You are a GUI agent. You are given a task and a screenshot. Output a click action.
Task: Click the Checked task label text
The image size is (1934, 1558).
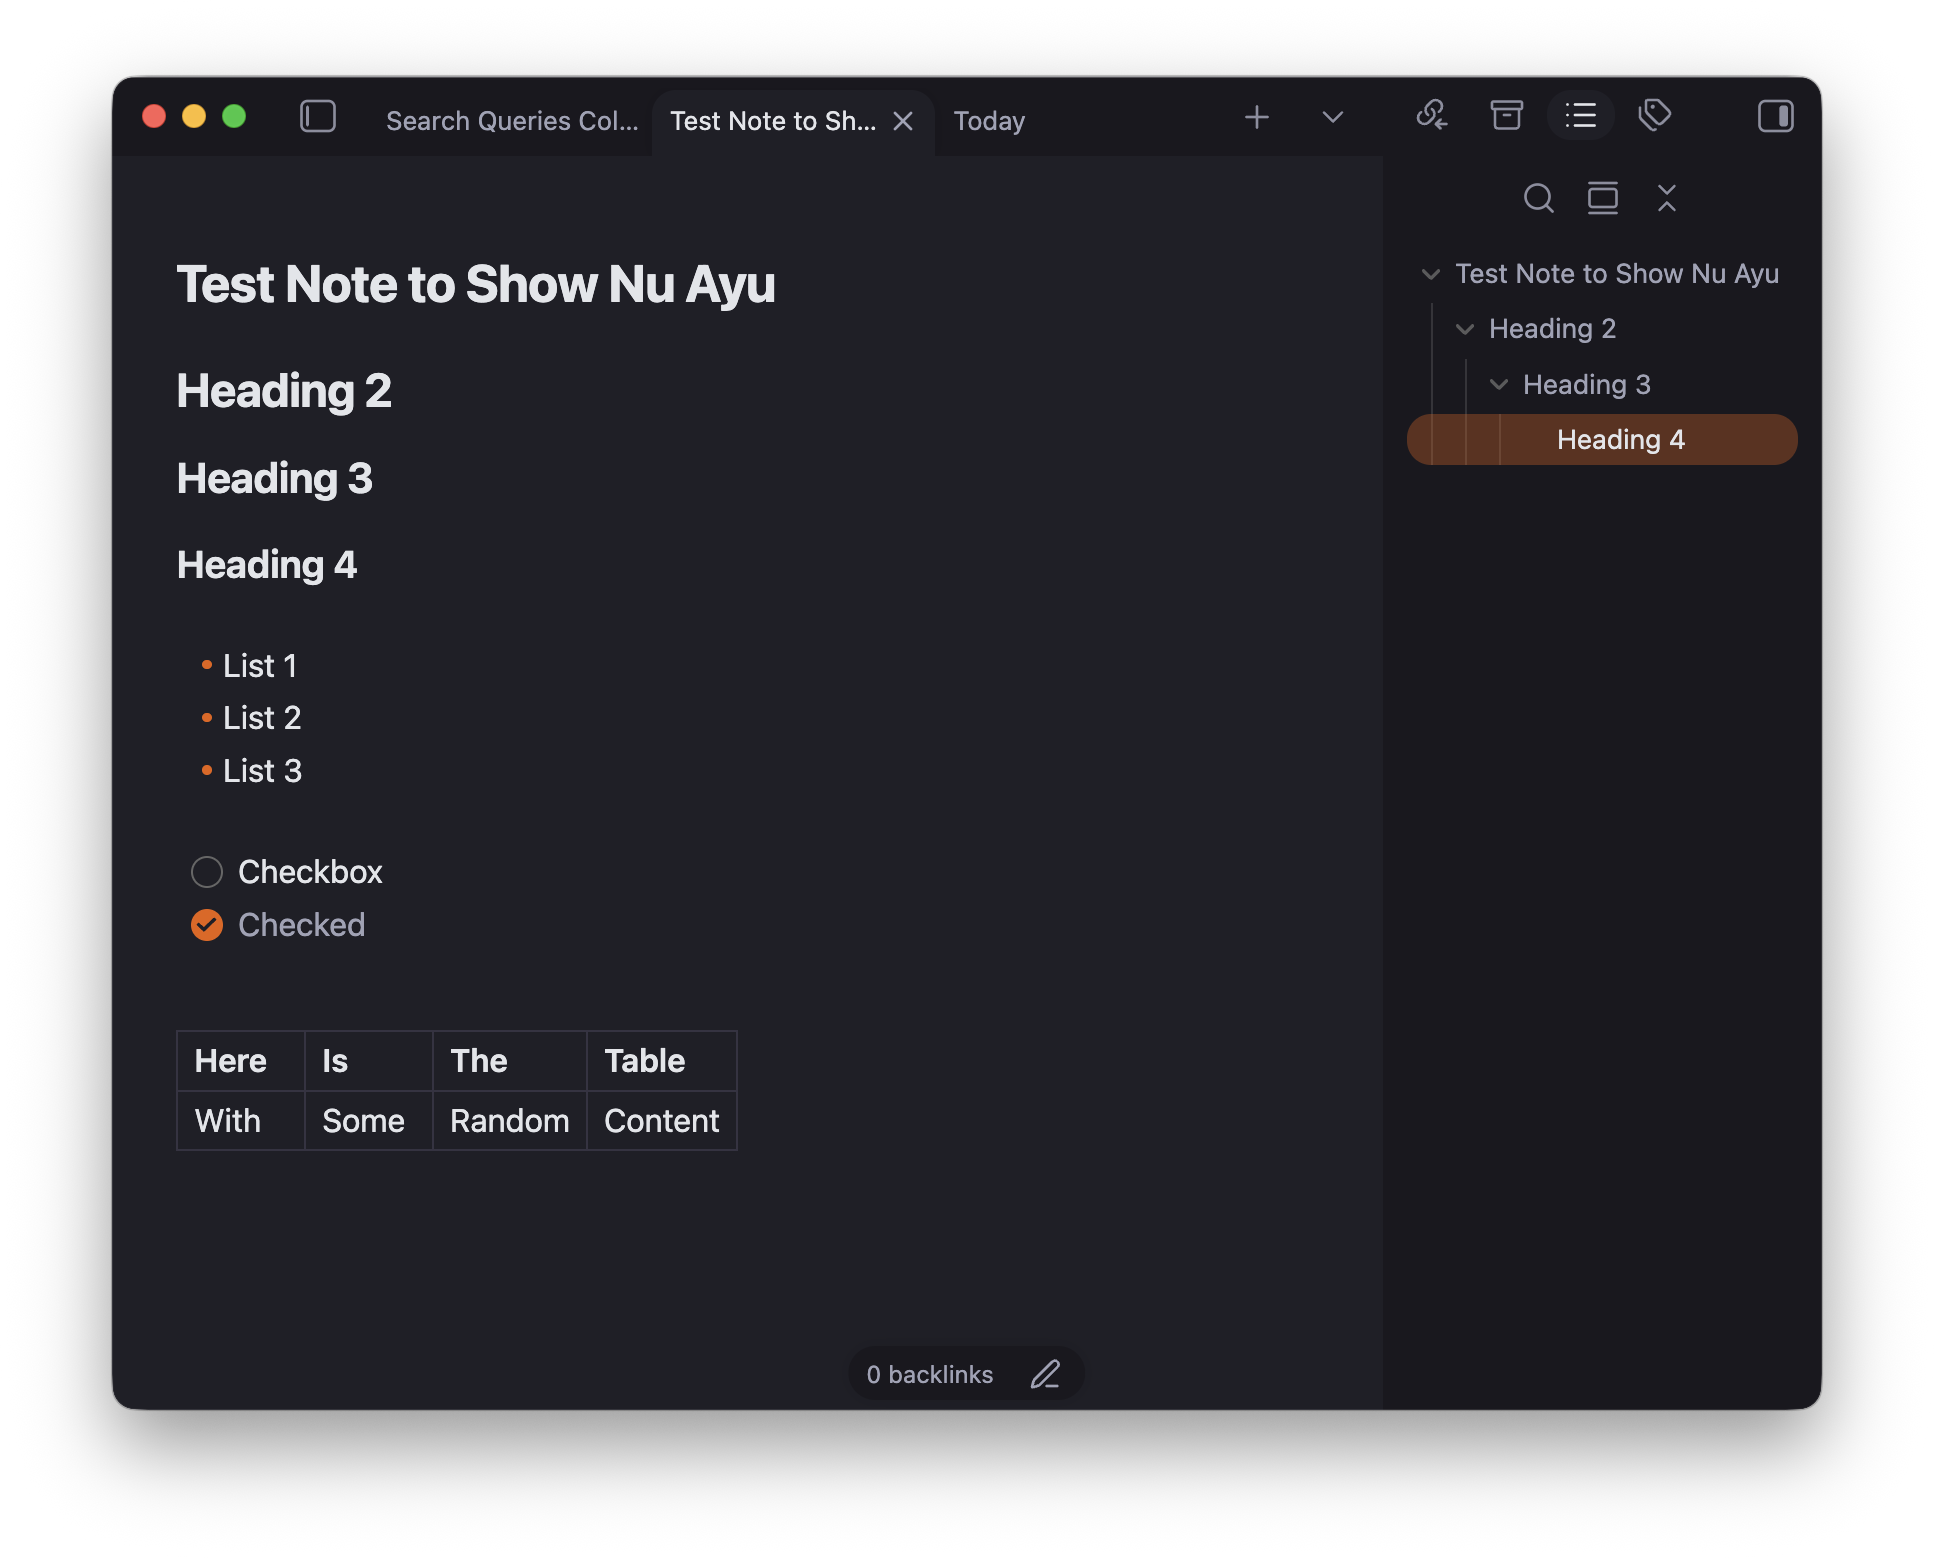(301, 925)
